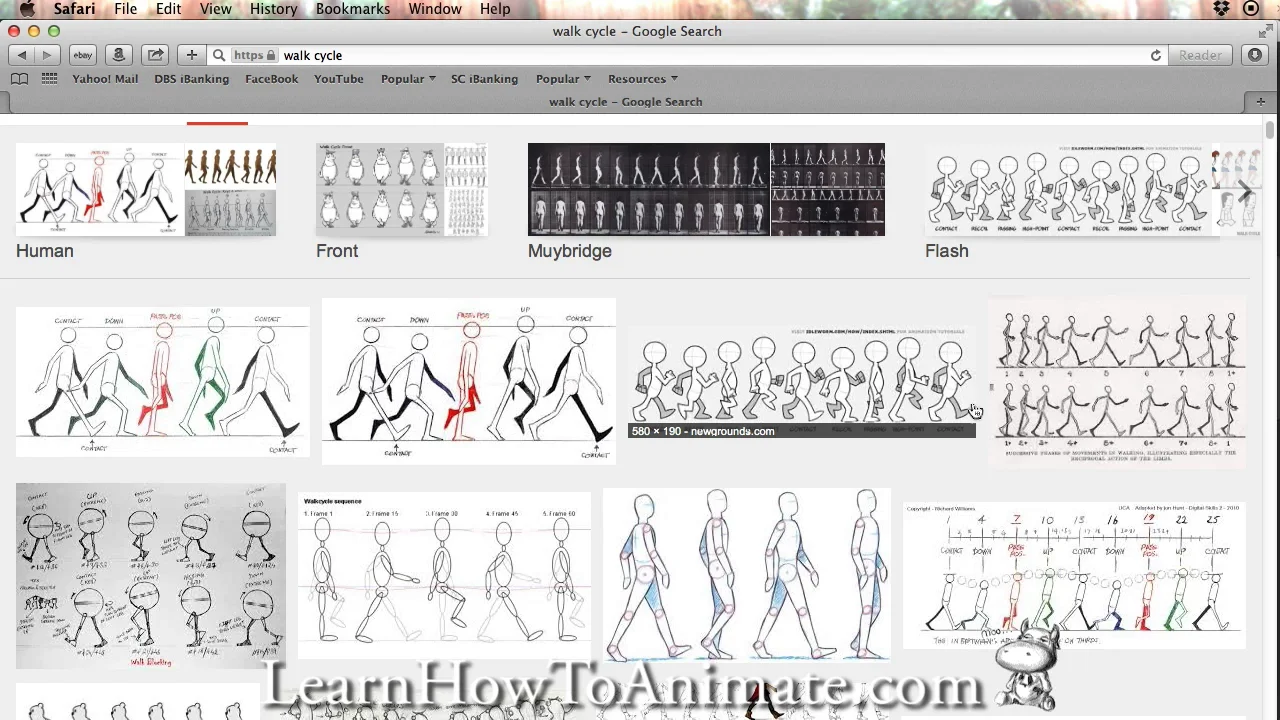Screen dimensions: 1280x720
Task: Open the Reading List book icon
Action: (19, 79)
